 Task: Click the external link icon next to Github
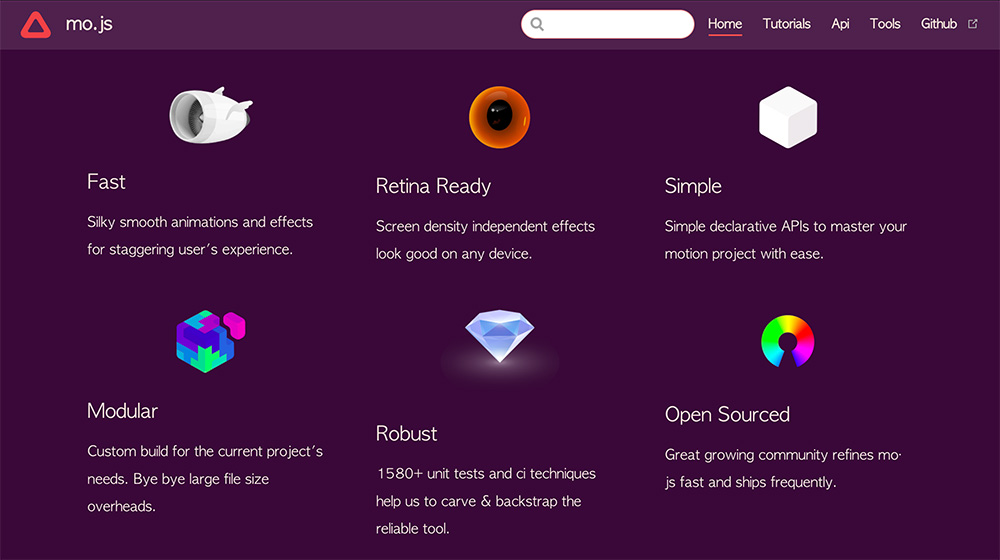coord(973,24)
